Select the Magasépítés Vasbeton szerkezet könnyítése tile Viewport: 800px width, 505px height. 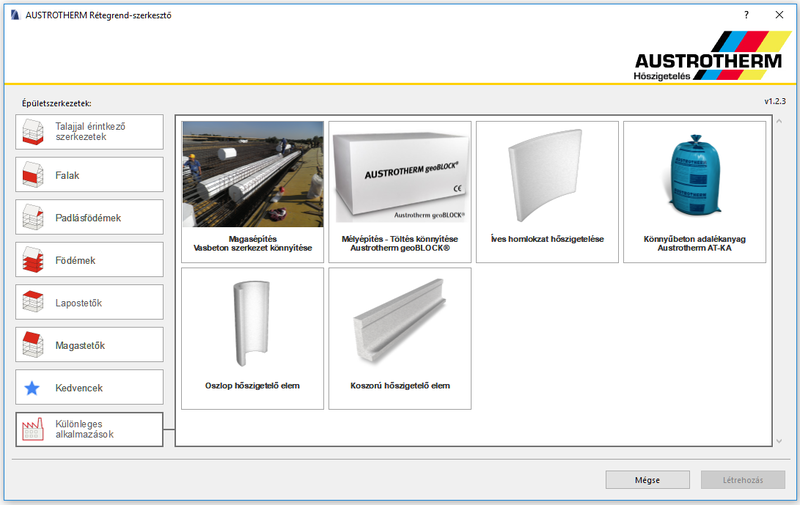253,192
